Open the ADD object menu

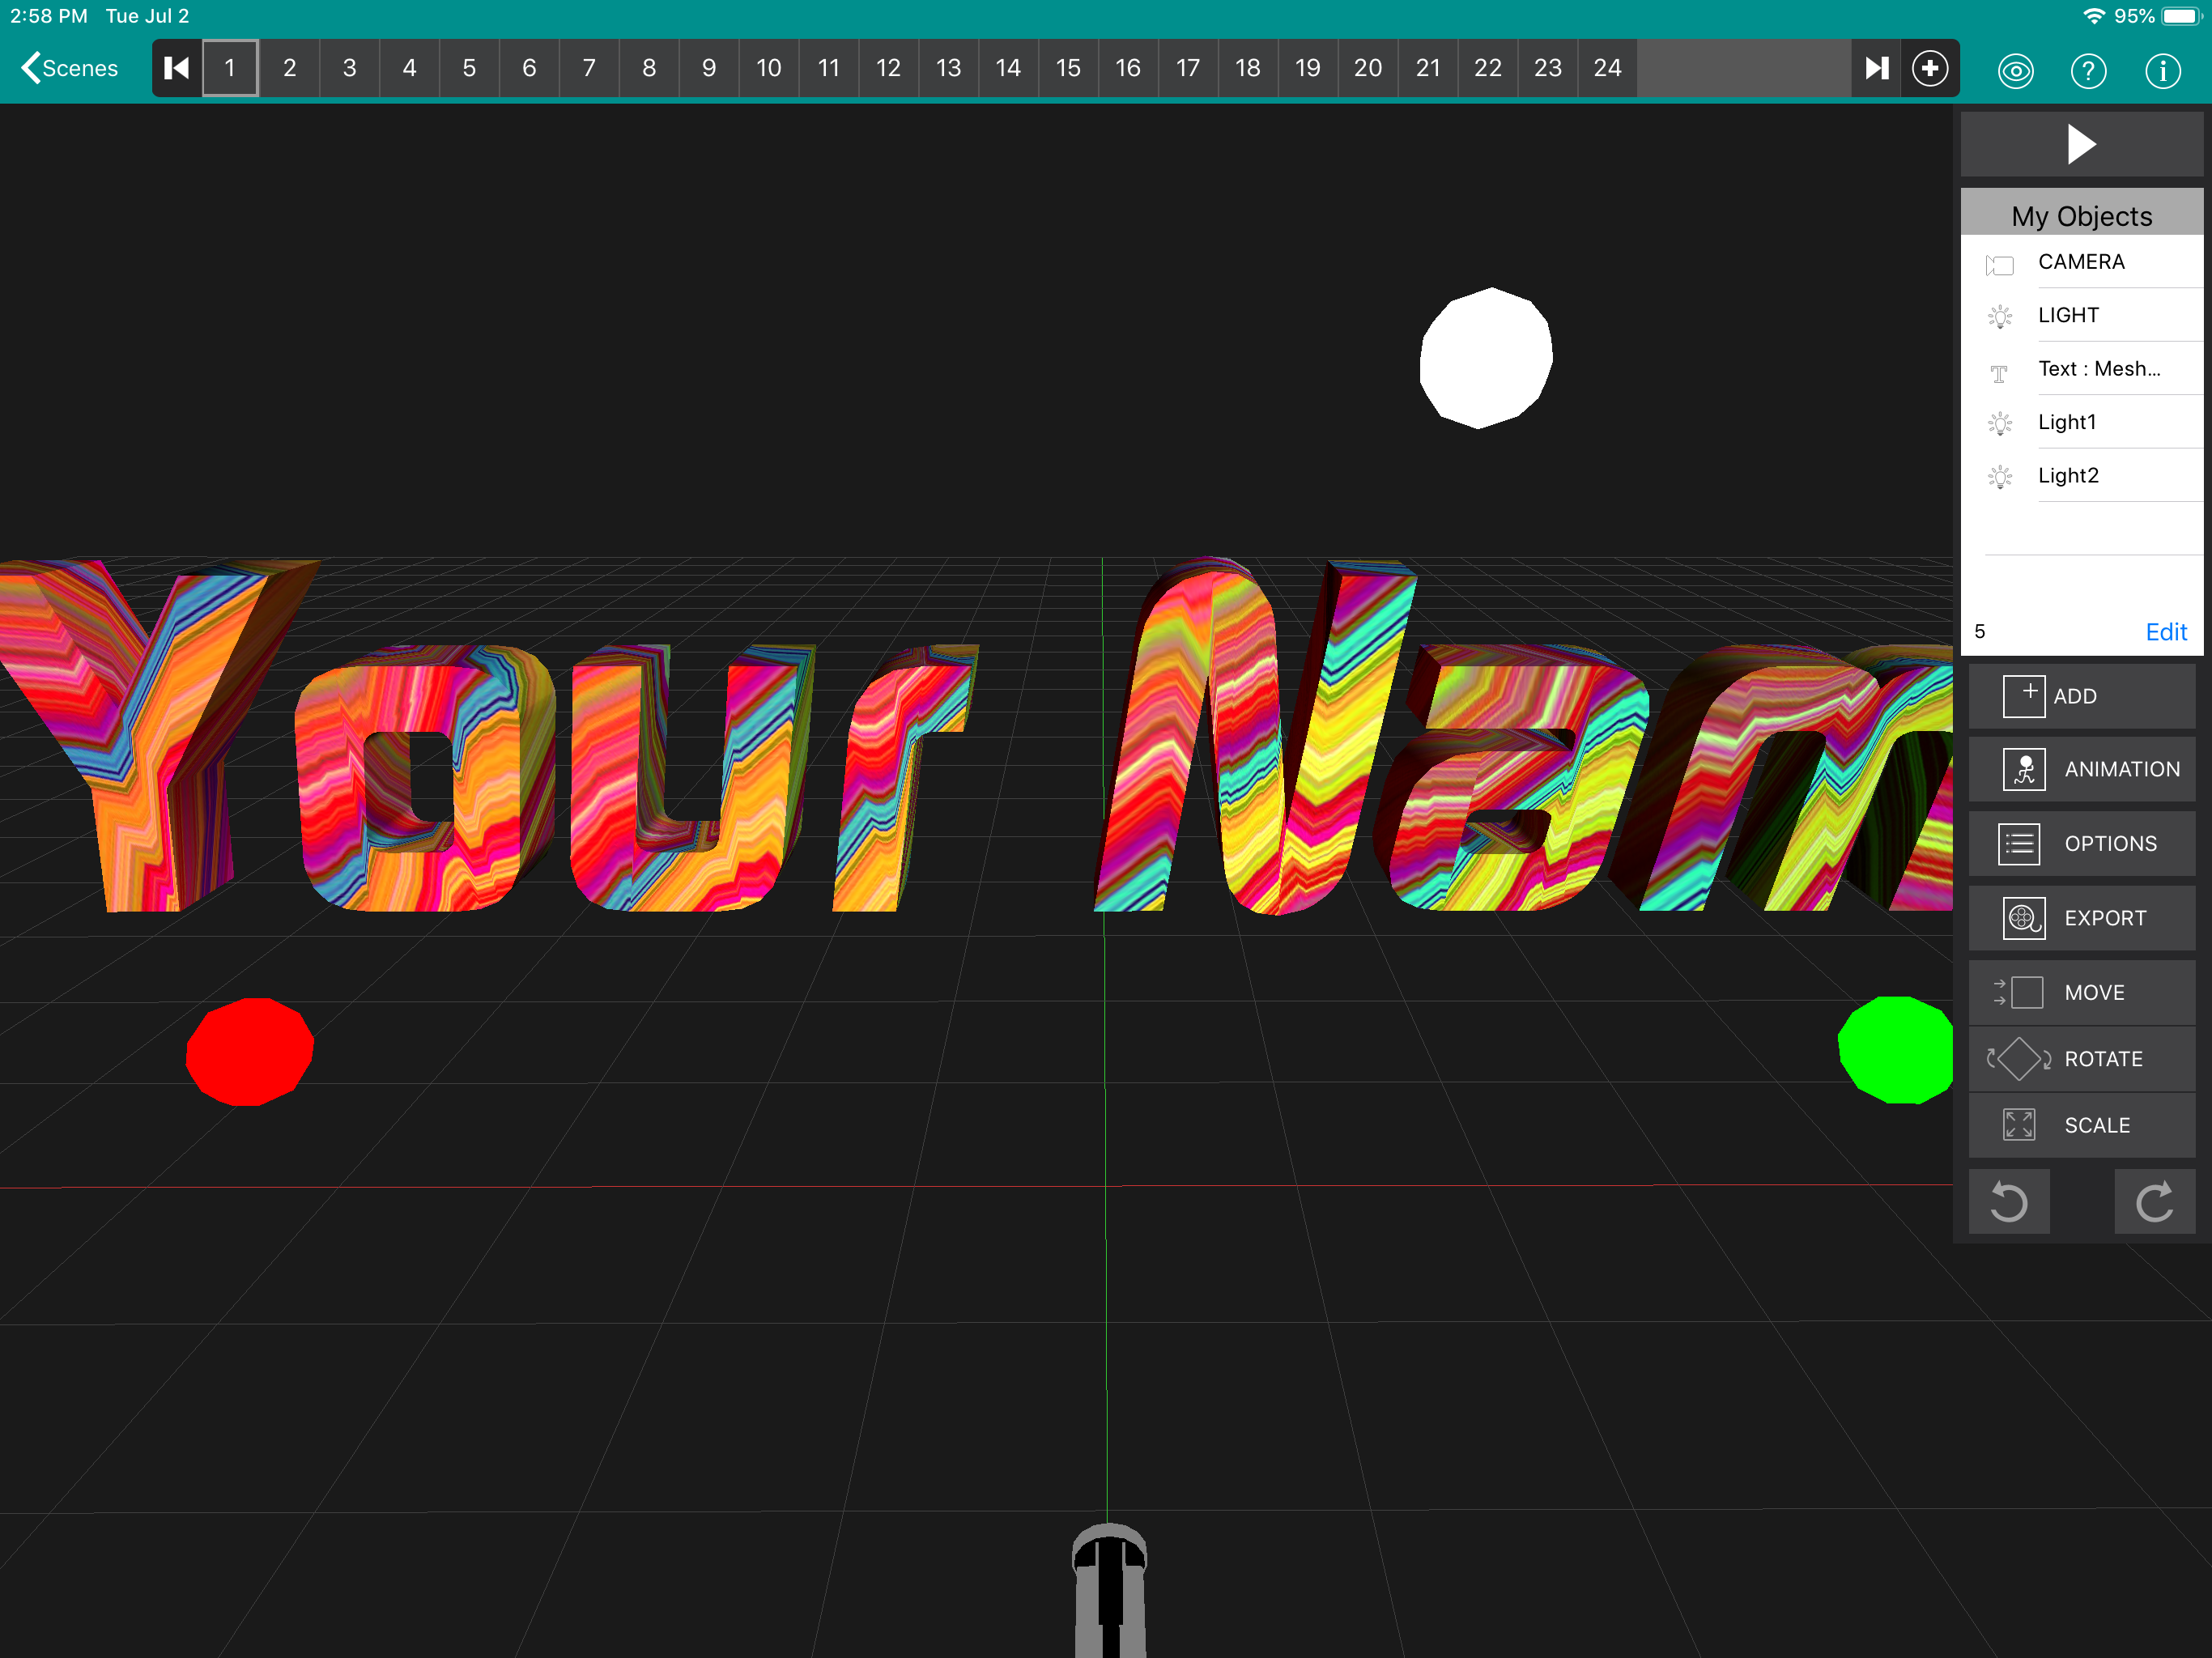pos(2081,696)
